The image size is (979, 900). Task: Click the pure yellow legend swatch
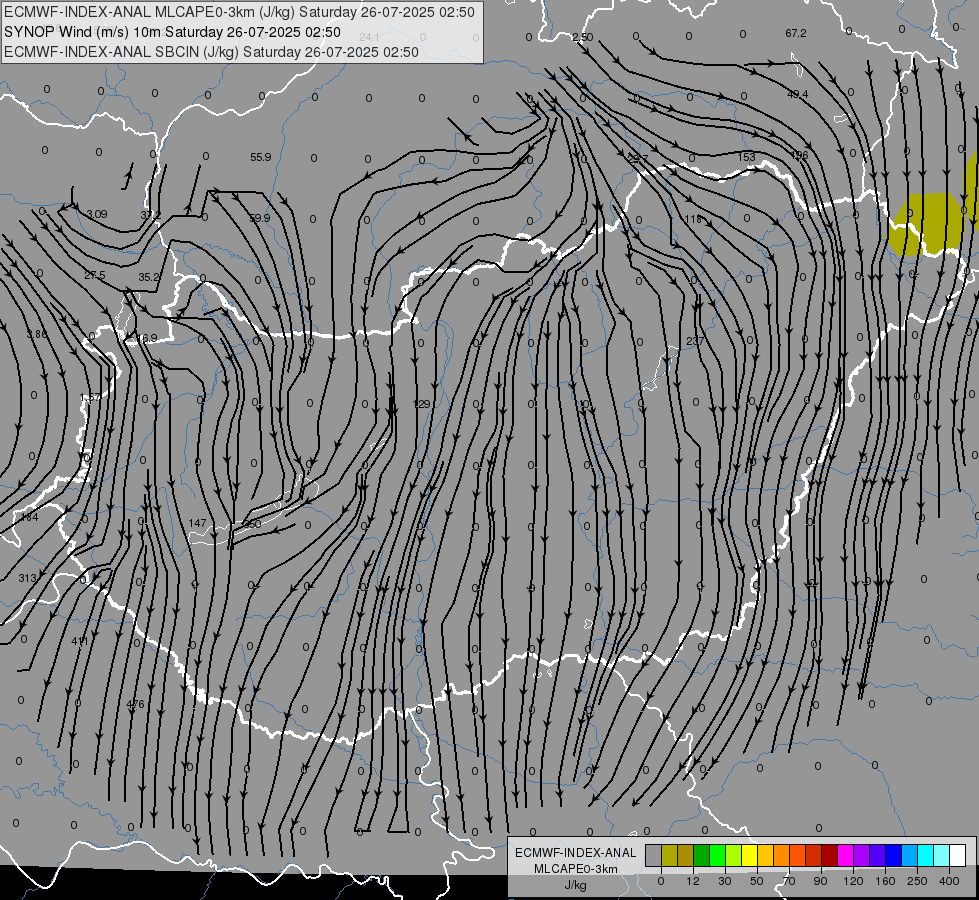coord(750,855)
